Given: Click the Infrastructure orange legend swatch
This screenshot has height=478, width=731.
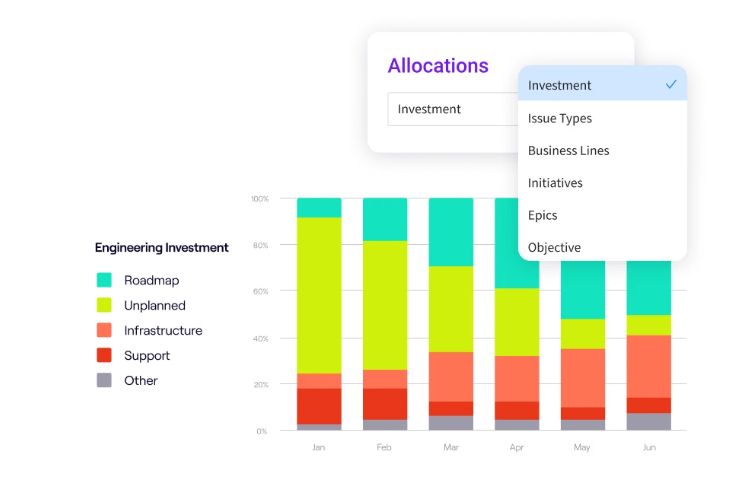Looking at the screenshot, I should point(104,331).
